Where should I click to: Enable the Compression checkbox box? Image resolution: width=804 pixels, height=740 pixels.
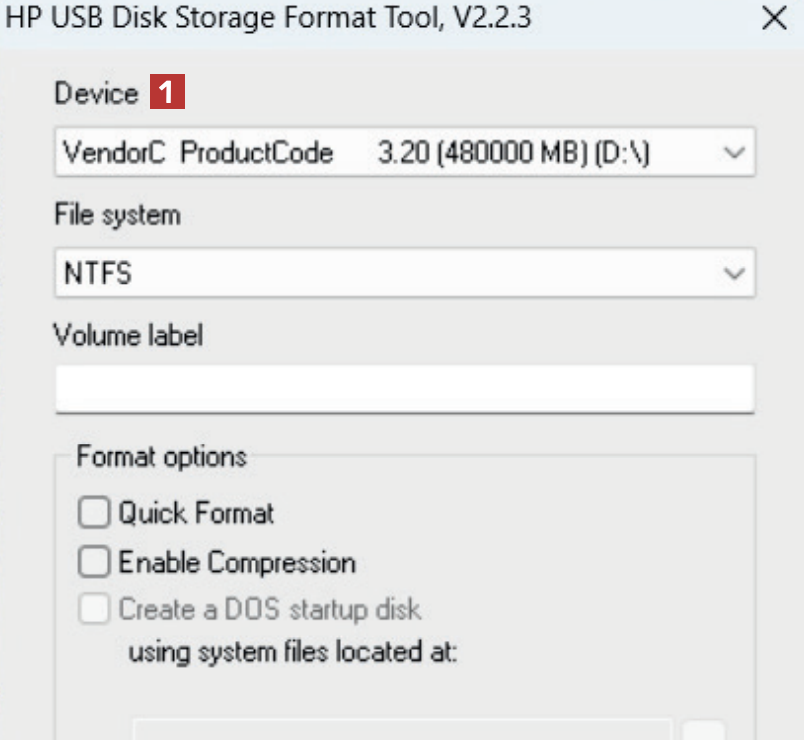coord(94,562)
